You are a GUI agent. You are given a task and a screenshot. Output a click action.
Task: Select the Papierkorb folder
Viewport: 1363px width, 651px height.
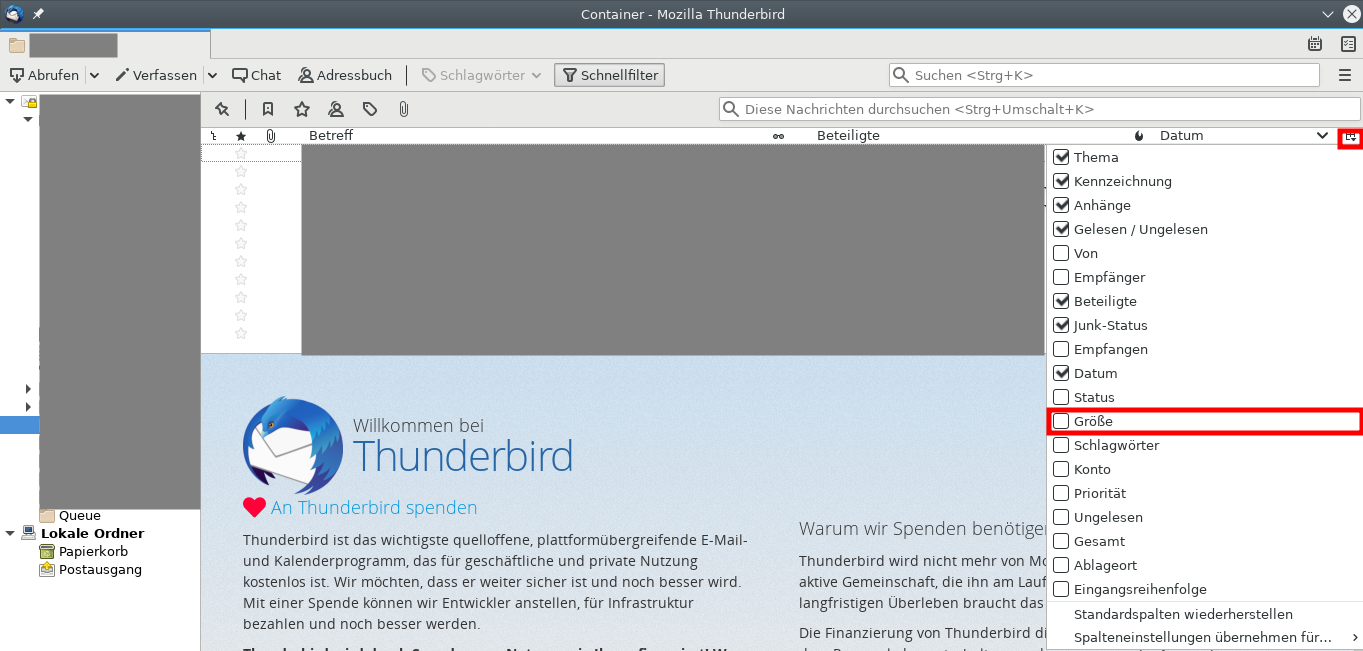[93, 552]
